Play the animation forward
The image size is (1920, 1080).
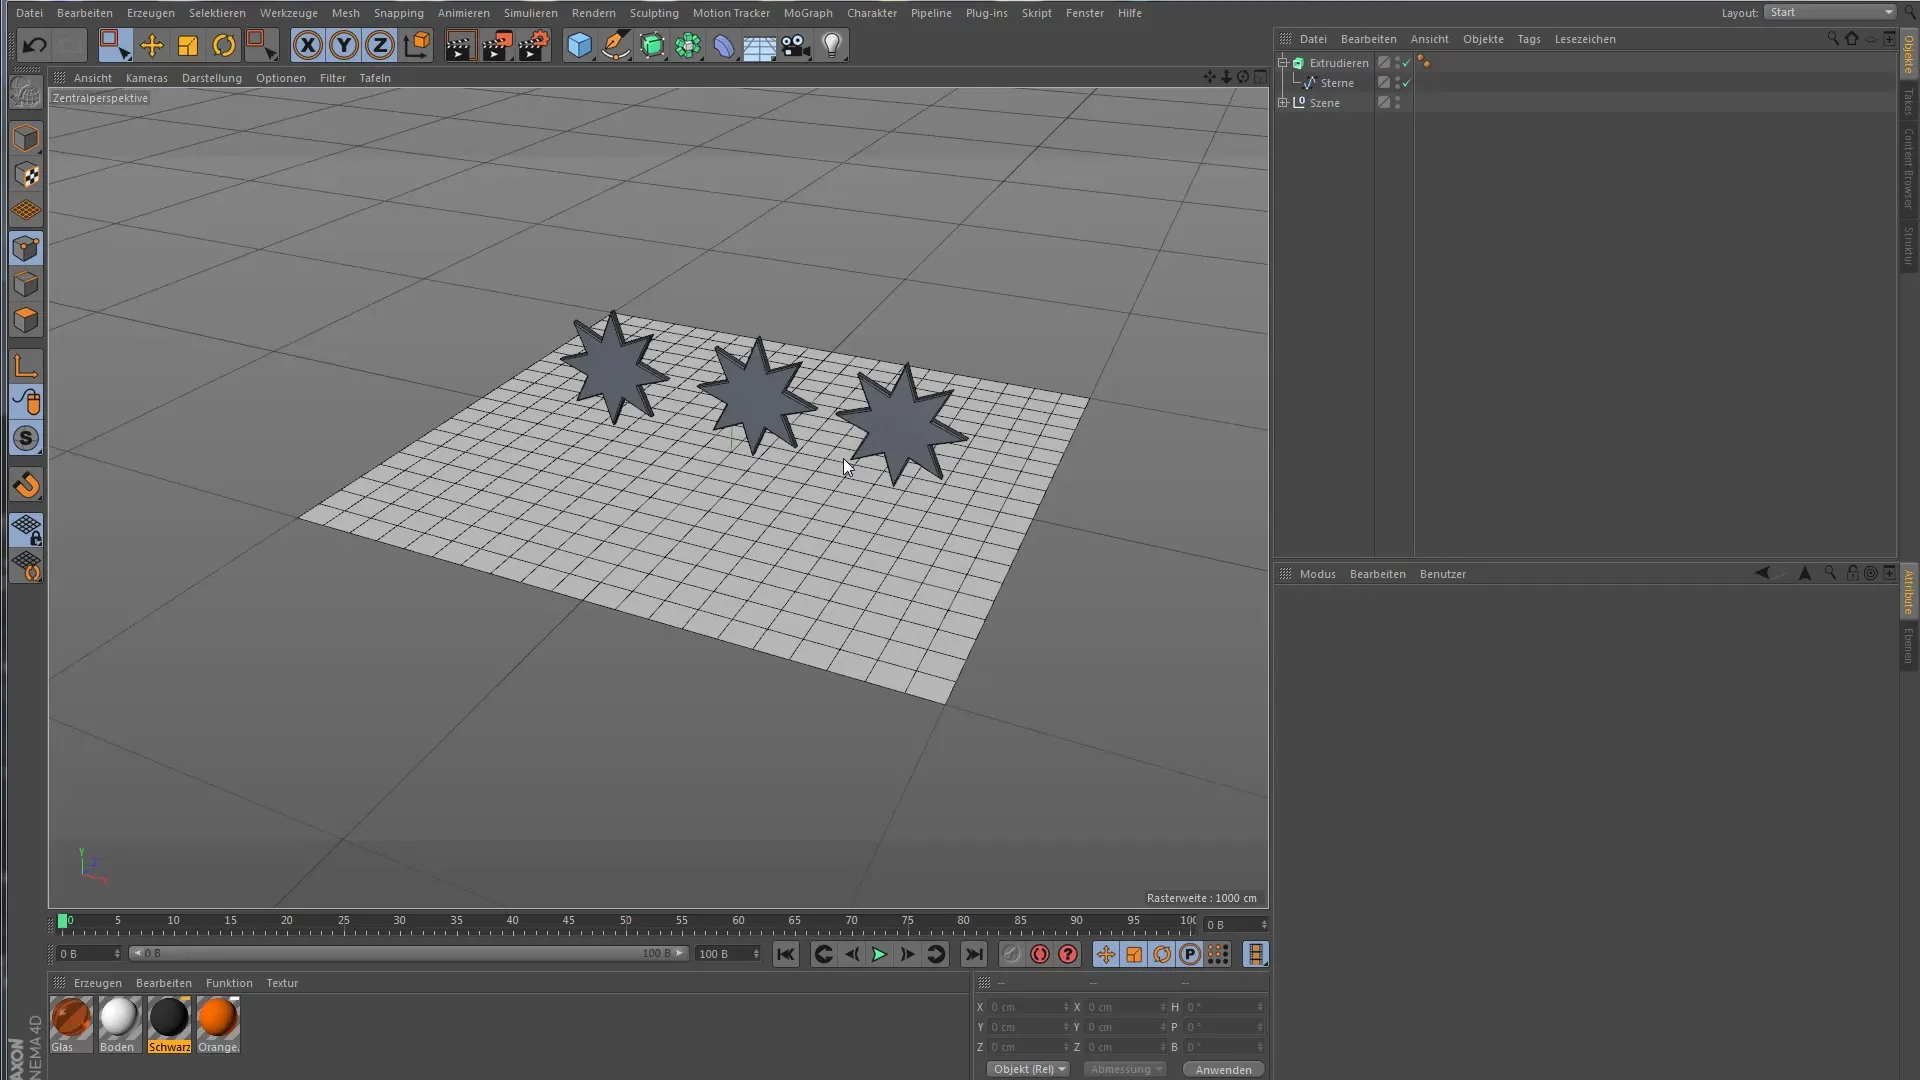[879, 954]
